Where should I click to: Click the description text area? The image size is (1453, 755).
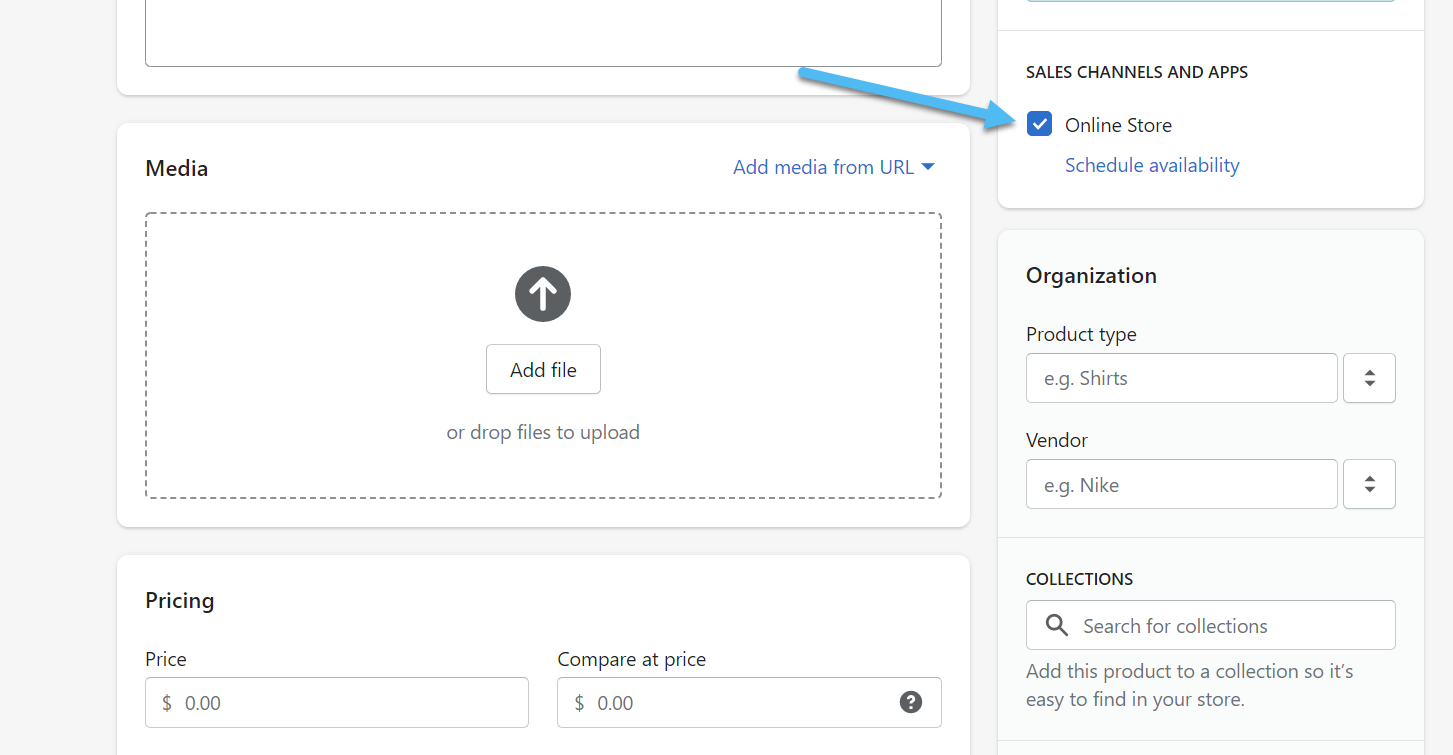543,30
